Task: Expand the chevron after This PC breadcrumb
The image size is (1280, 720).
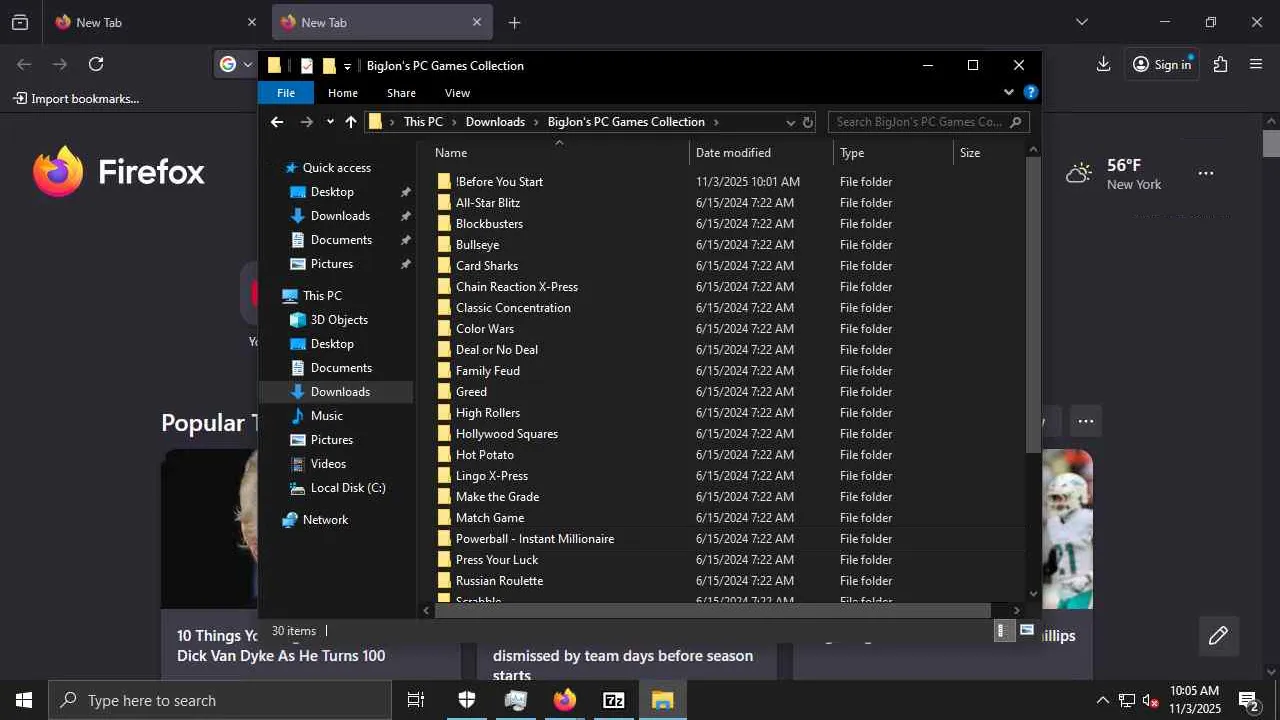Action: (x=454, y=122)
